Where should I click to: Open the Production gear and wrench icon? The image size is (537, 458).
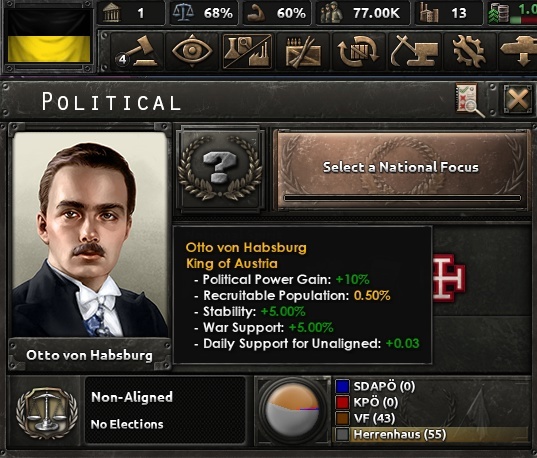tap(469, 51)
